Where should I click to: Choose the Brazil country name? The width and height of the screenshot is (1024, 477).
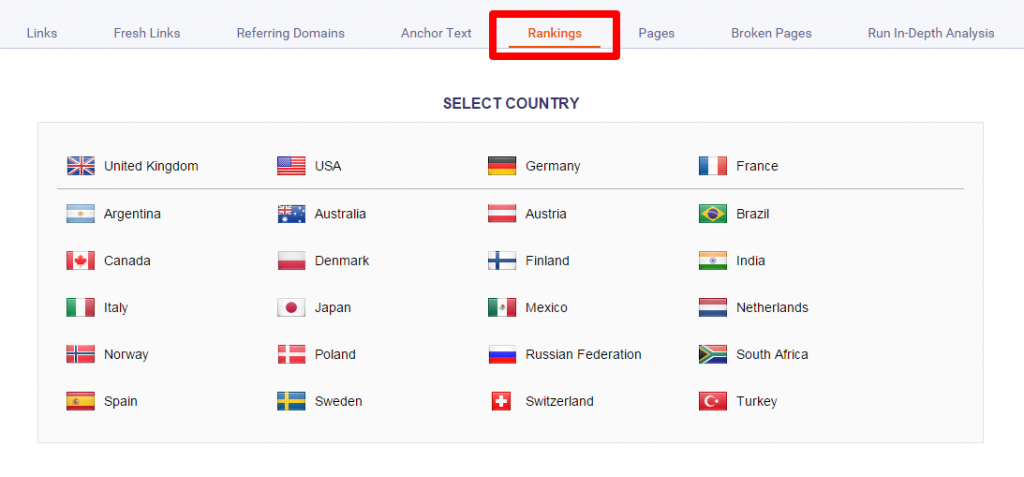[x=752, y=214]
